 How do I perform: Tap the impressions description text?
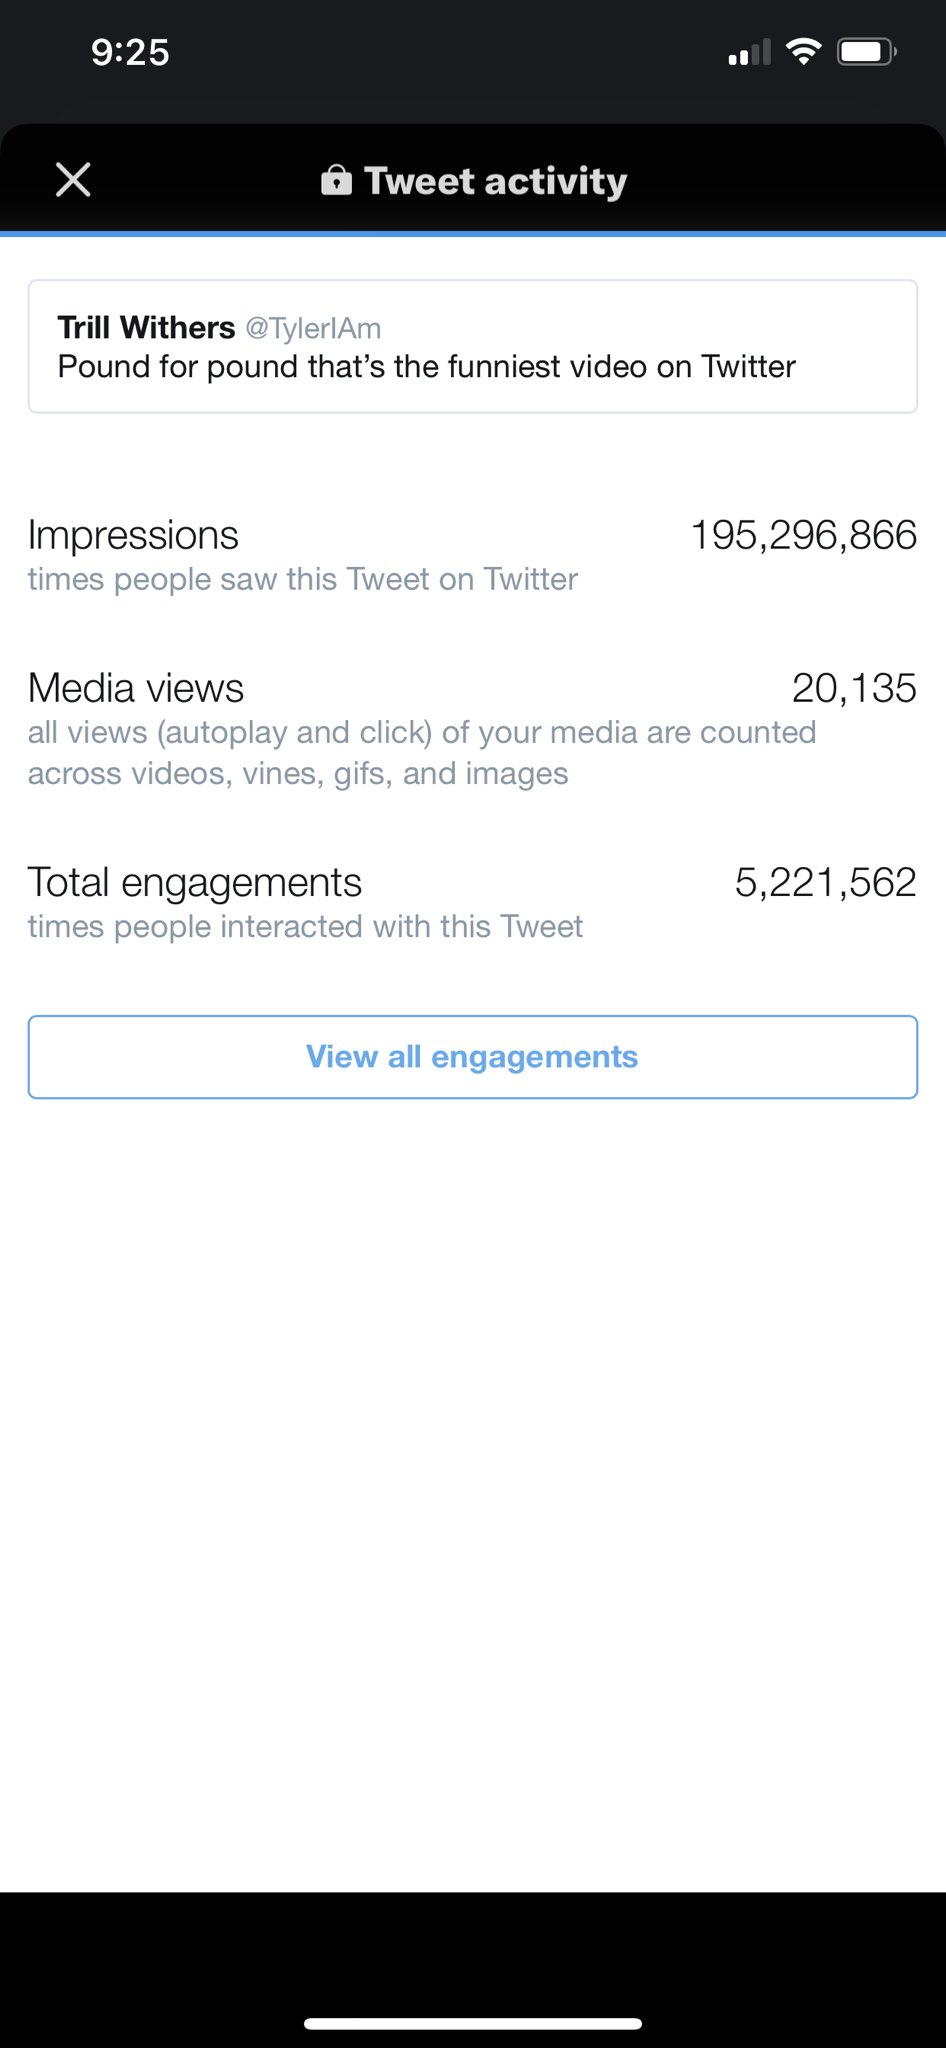303,579
